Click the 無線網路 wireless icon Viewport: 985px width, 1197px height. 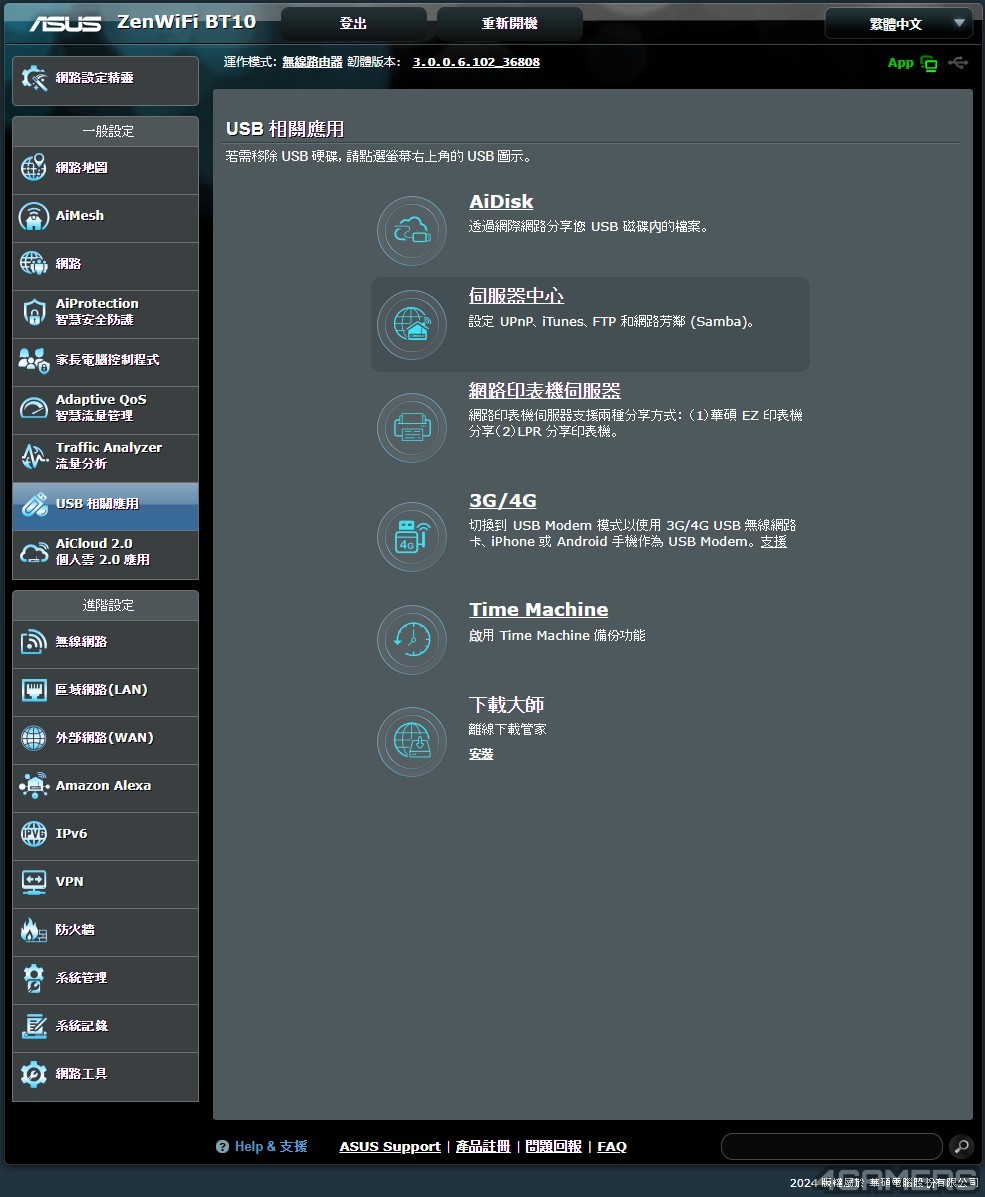click(x=34, y=642)
